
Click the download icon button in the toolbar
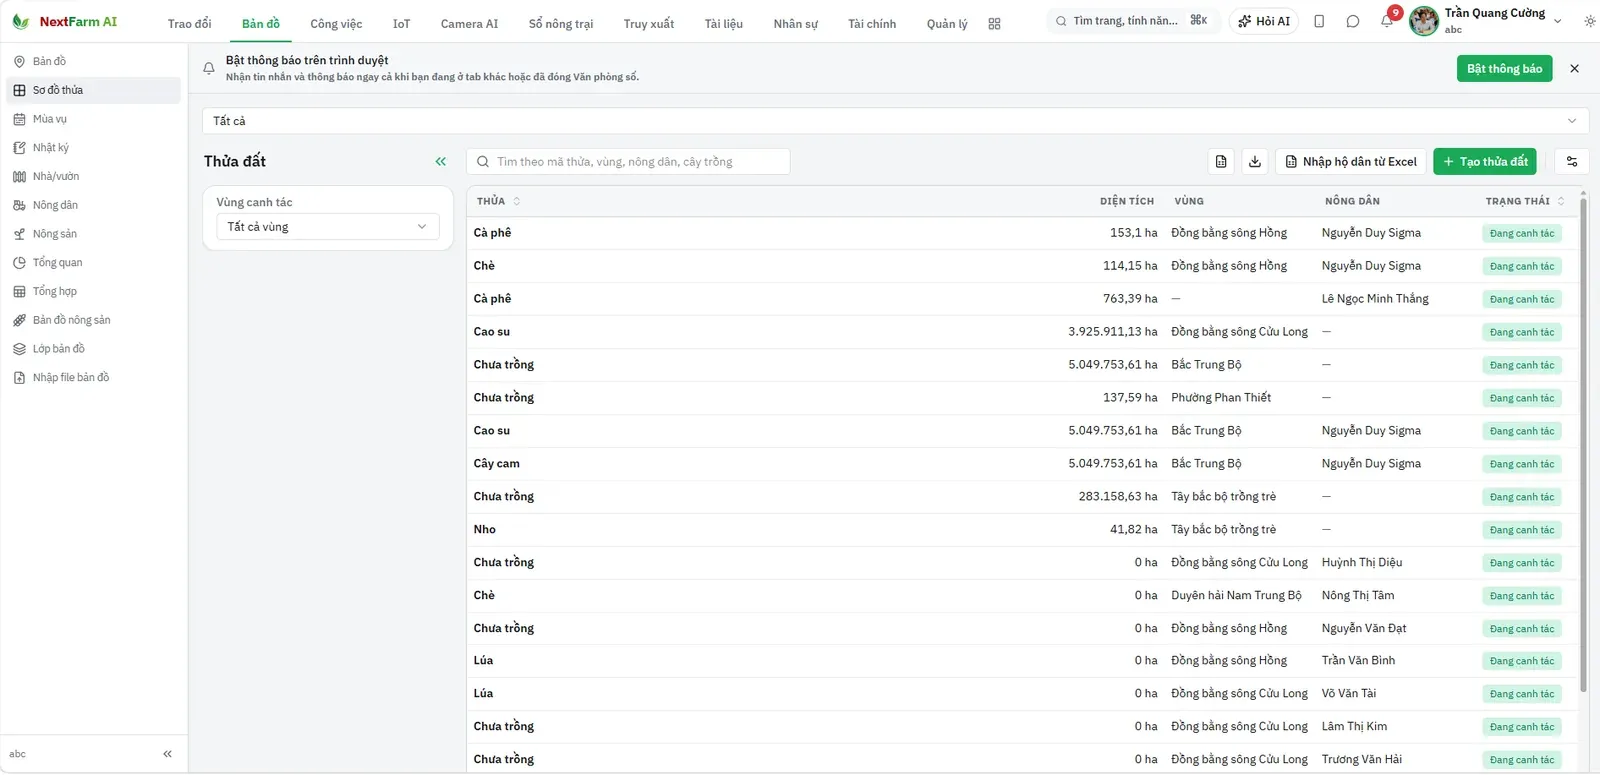[x=1255, y=162]
